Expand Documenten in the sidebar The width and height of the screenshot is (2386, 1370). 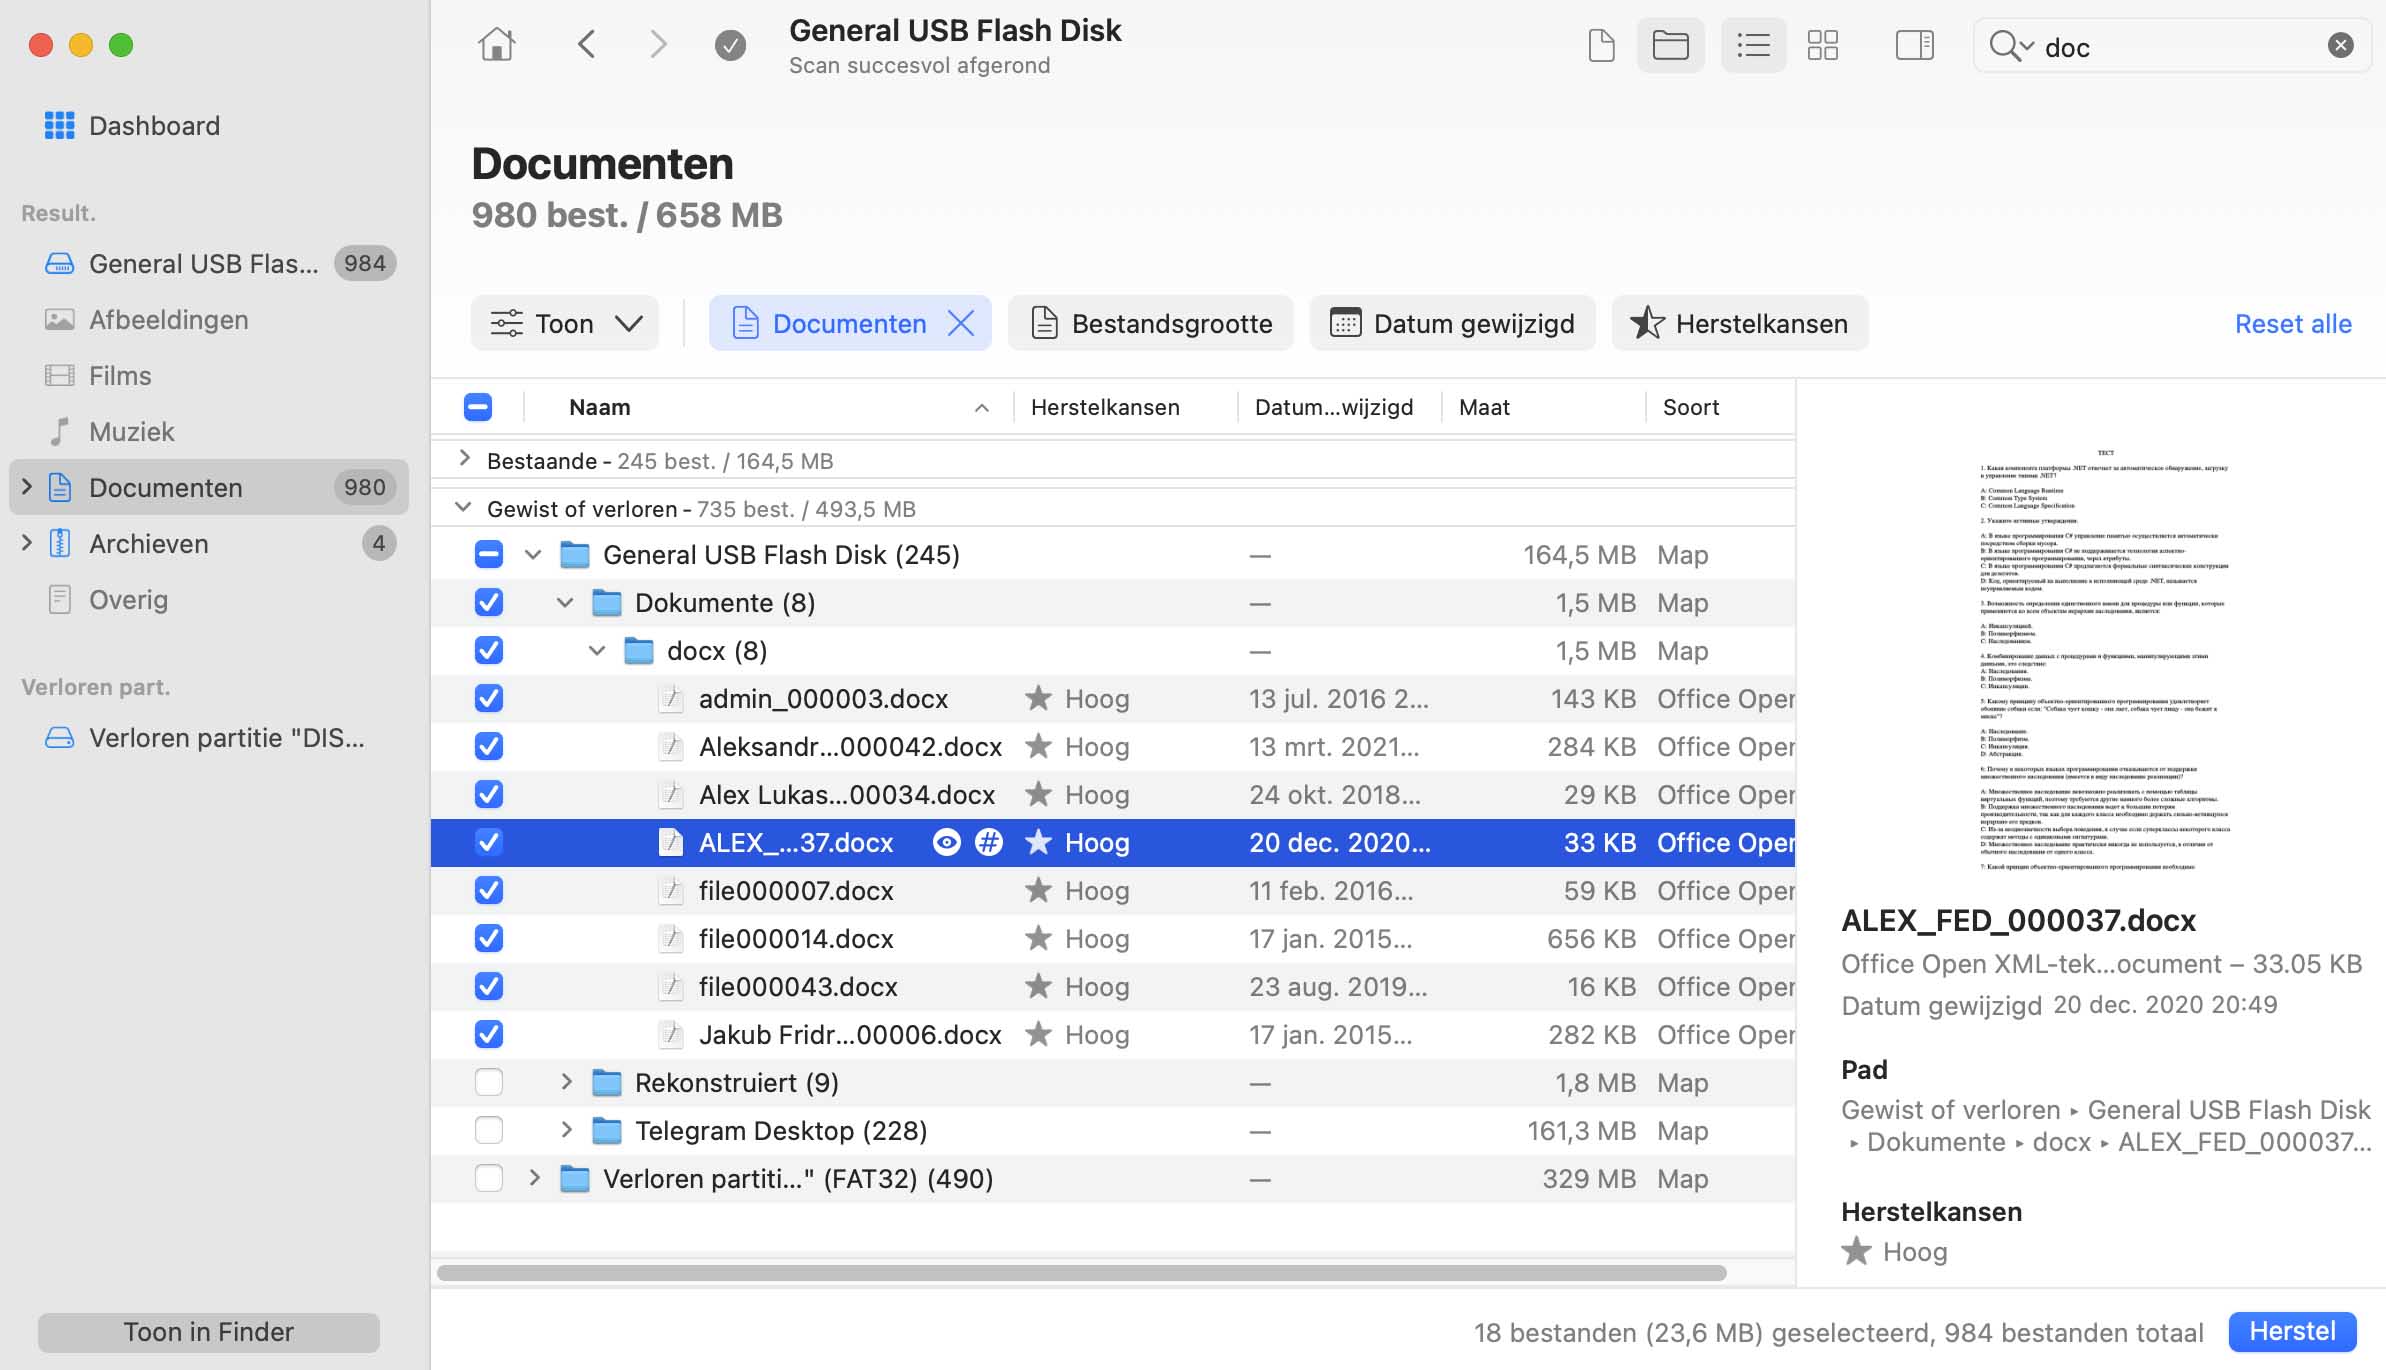[27, 487]
